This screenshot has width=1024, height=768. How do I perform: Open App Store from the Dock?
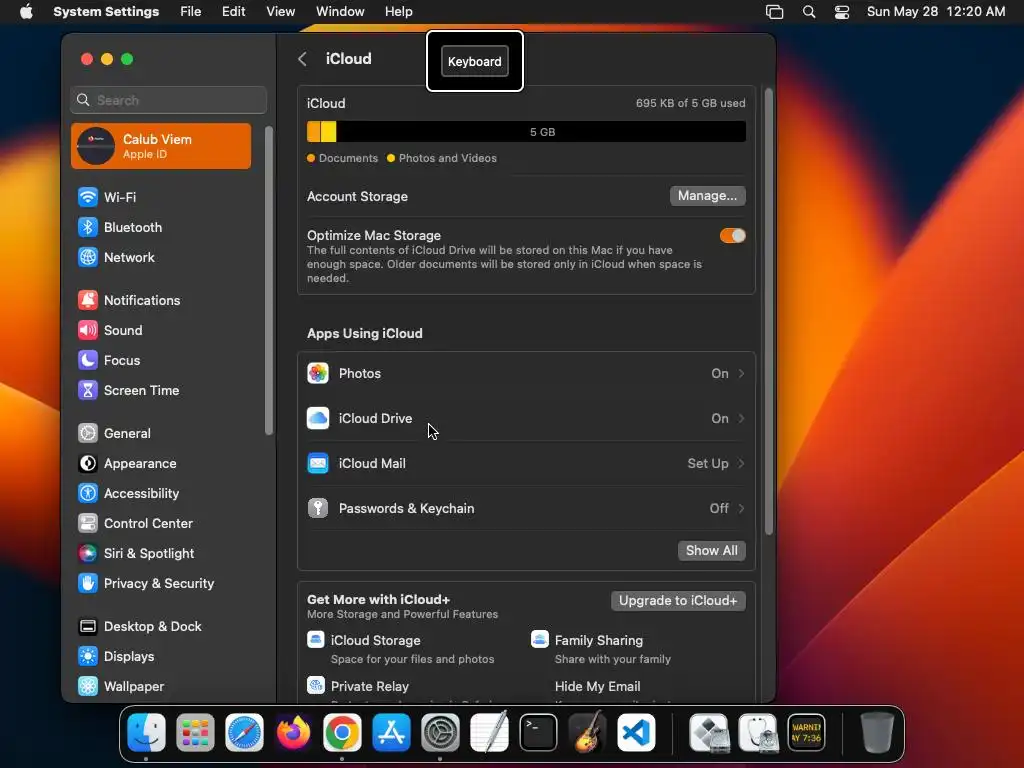tap(391, 733)
